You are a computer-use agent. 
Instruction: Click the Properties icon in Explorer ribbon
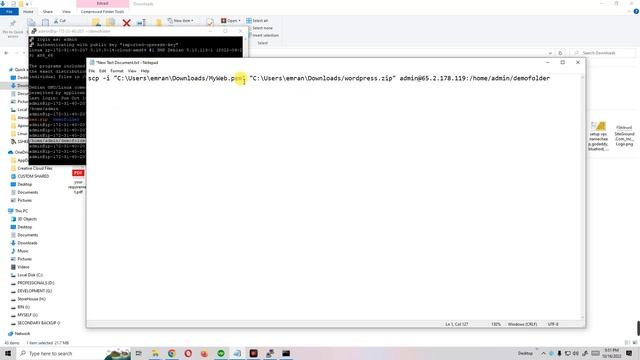(210, 22)
